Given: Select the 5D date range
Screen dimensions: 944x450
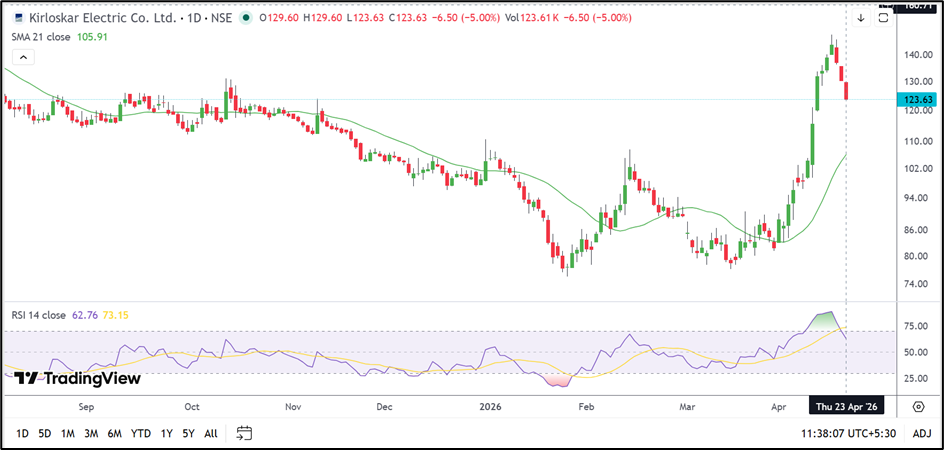Looking at the screenshot, I should point(45,433).
